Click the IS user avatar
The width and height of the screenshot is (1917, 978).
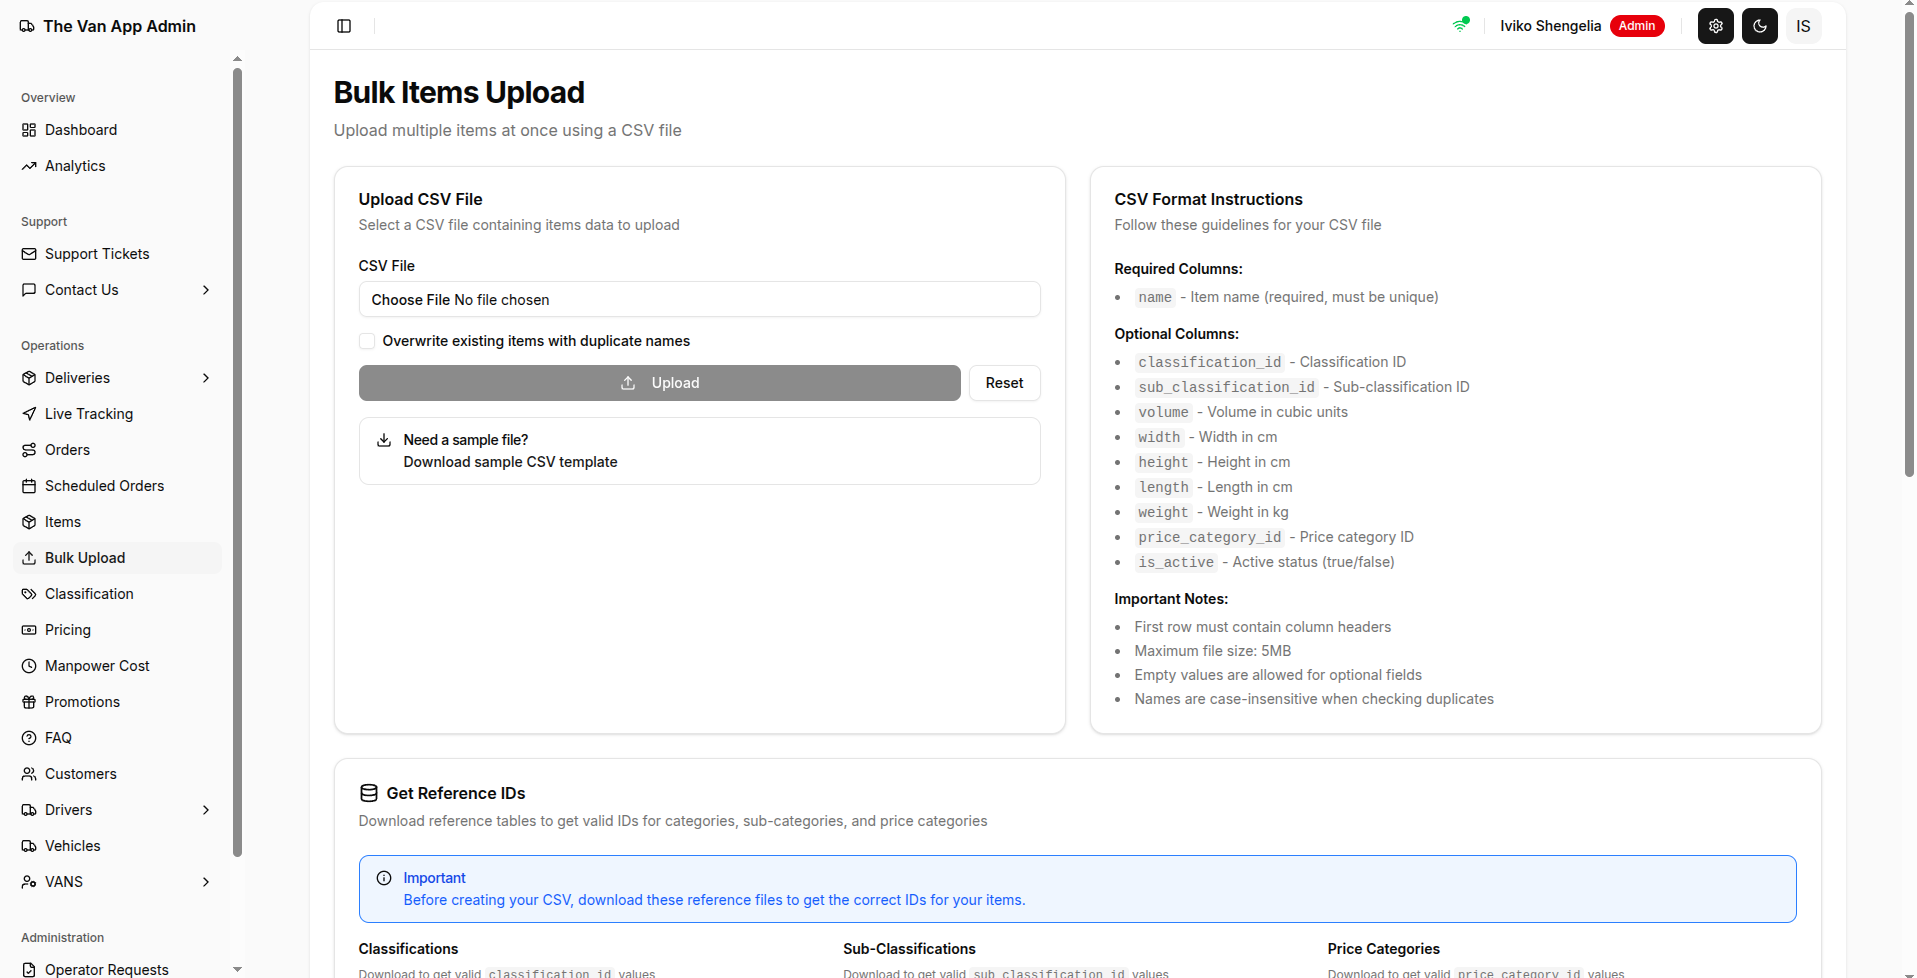pos(1803,26)
